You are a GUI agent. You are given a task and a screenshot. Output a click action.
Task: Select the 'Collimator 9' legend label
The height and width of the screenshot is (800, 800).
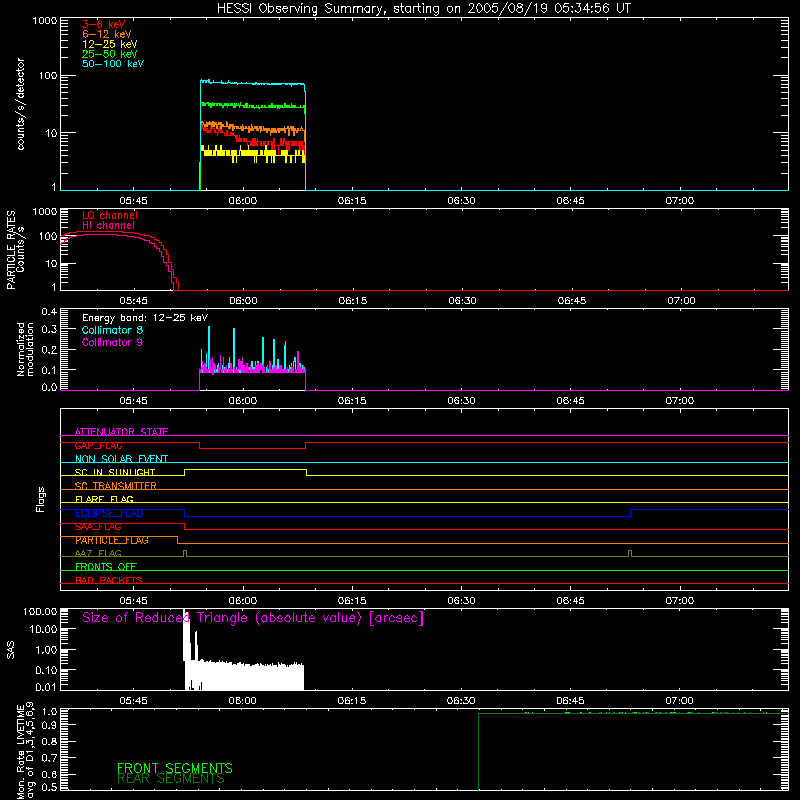112,342
